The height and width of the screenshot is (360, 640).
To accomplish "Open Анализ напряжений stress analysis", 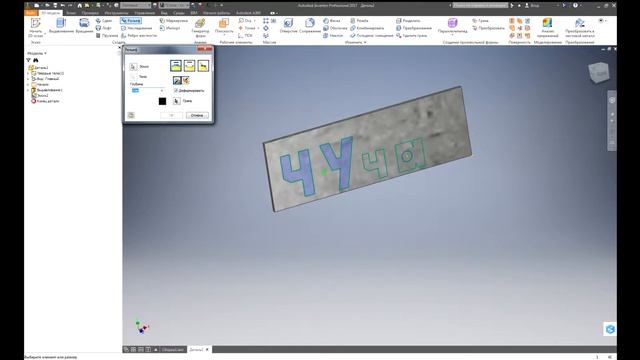I will 547,27.
